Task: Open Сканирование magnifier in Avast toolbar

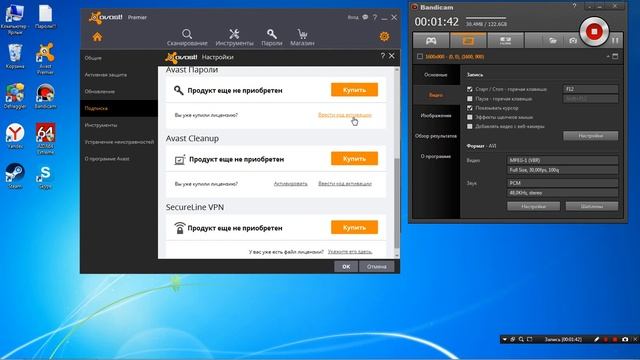Action: tap(187, 34)
